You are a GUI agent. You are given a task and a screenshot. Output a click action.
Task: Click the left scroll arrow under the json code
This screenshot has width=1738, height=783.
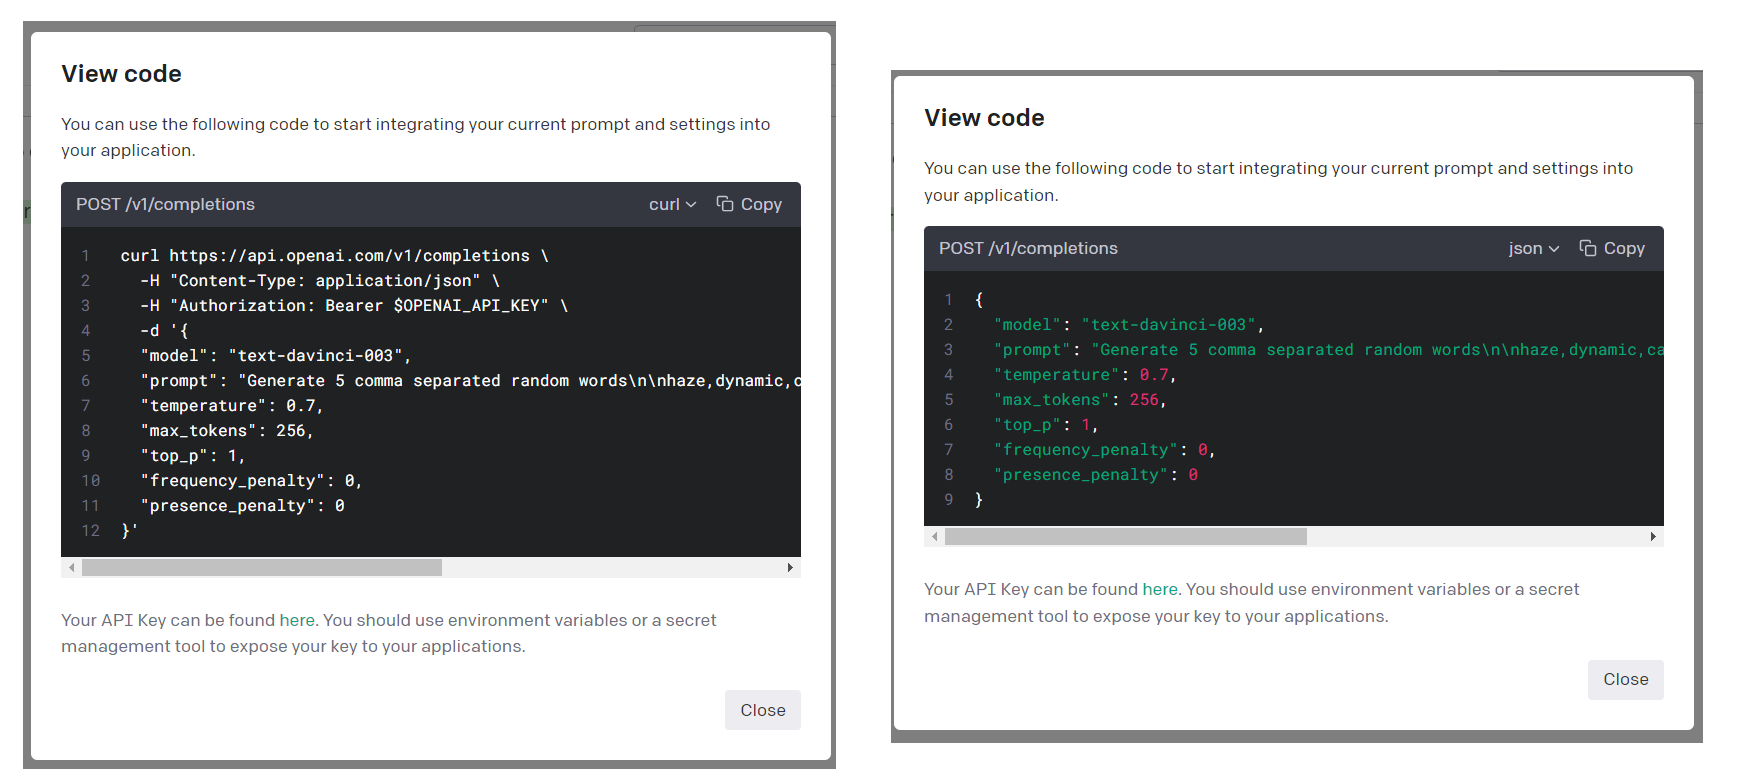pos(934,537)
